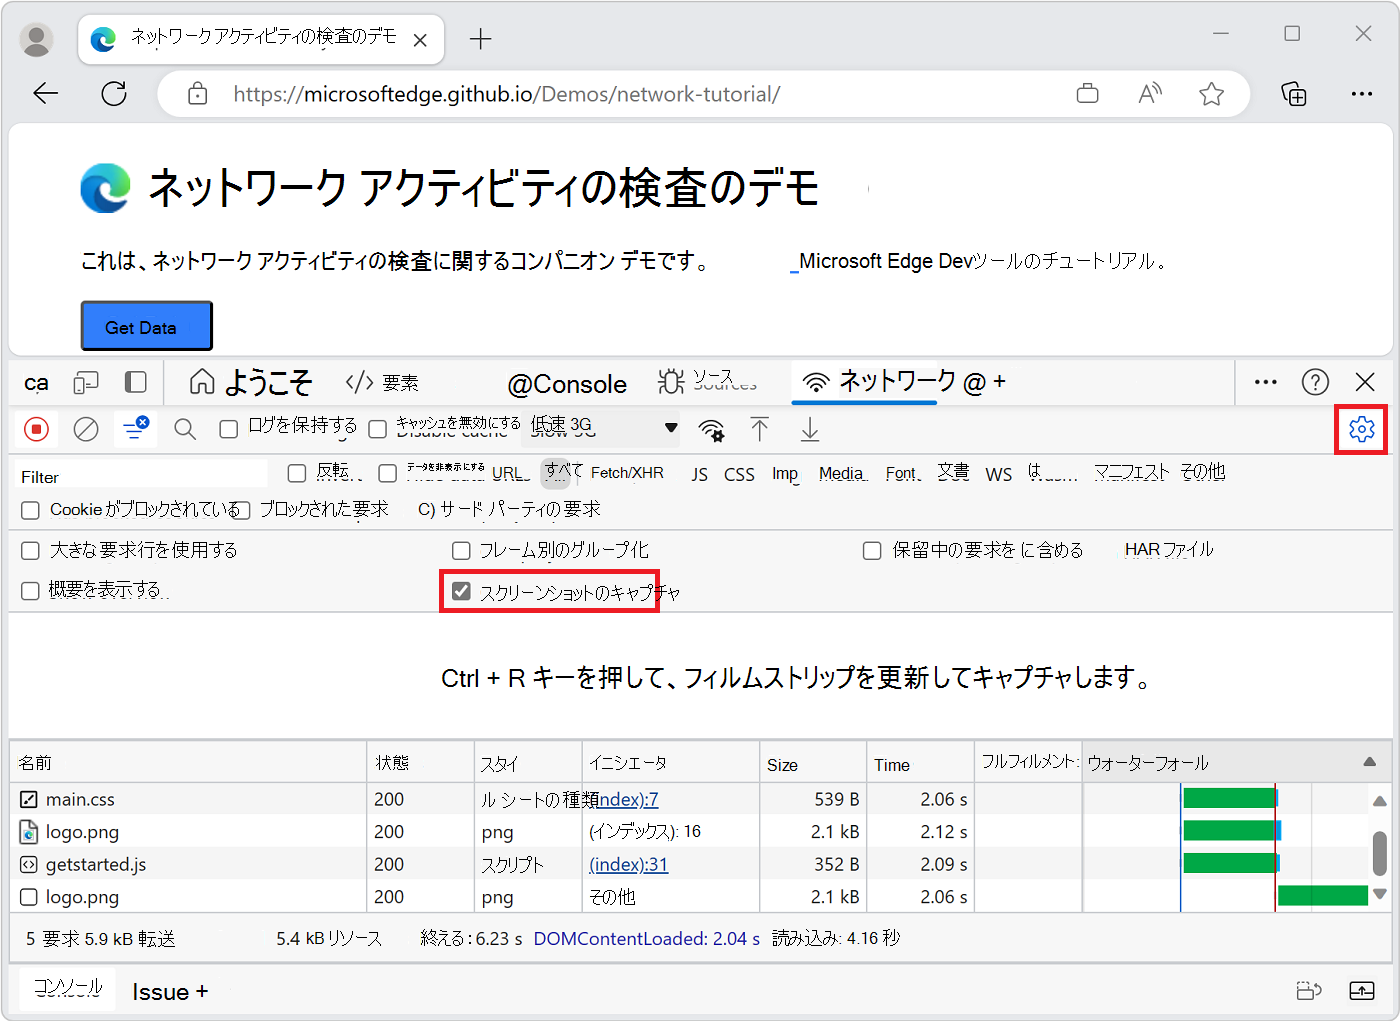Enable フレーム別のグループ化 option
Viewport: 1400px width, 1021px height.
point(461,550)
